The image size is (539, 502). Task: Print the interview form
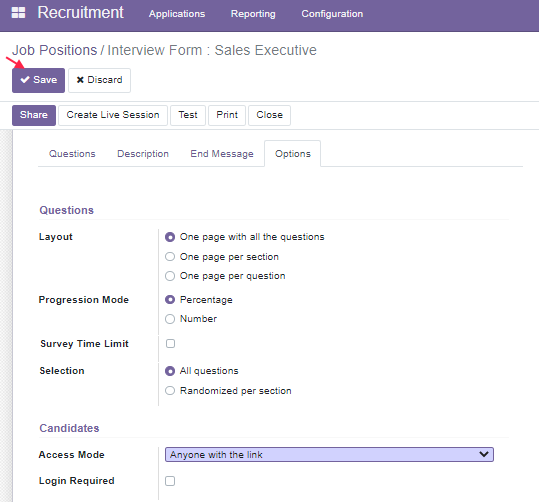click(227, 115)
